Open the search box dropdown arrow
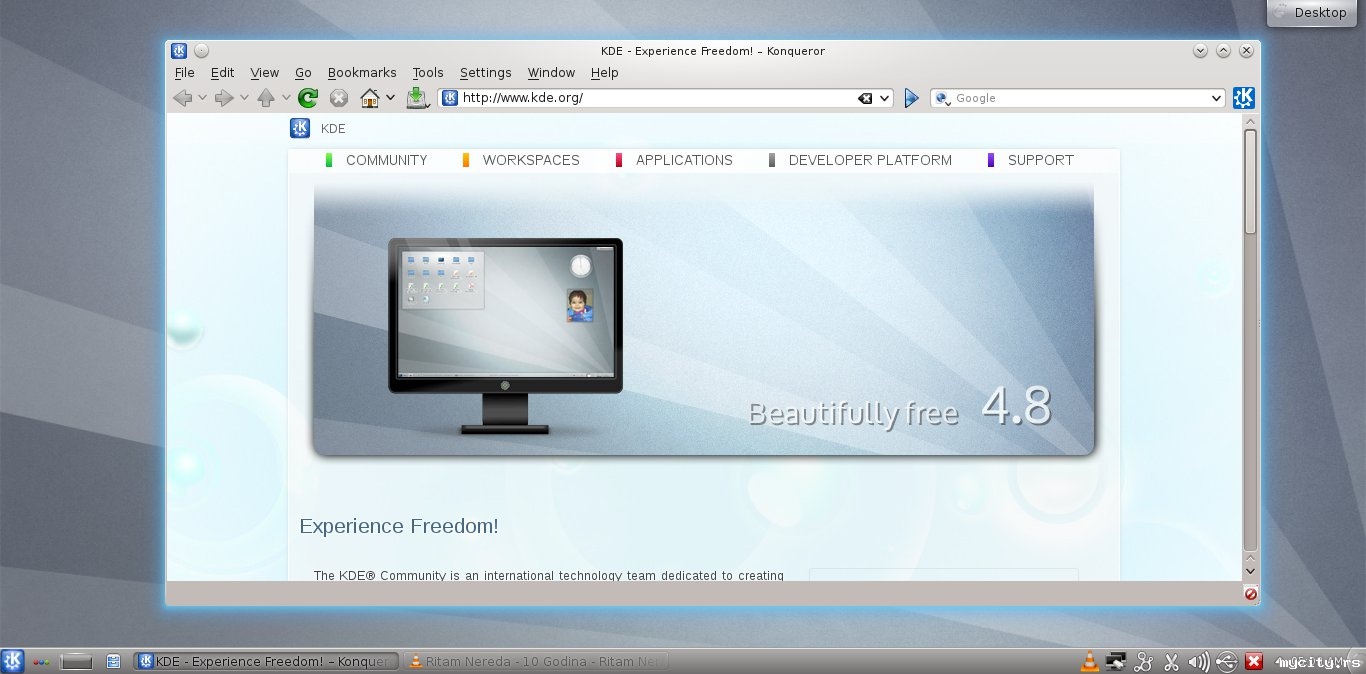This screenshot has height=674, width=1366. tap(1216, 98)
